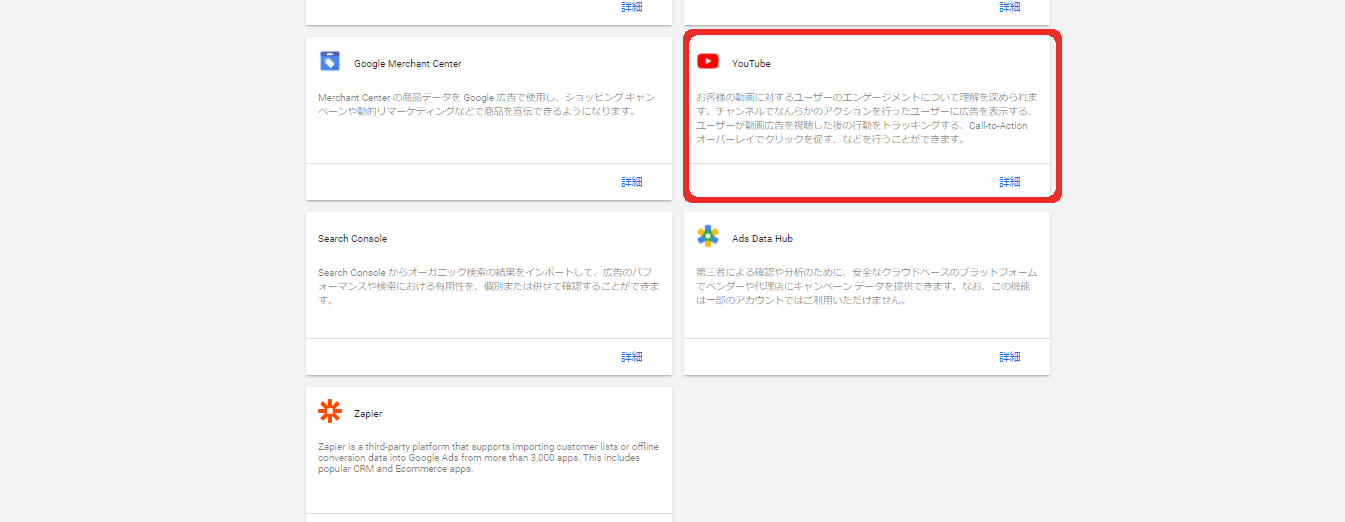Select the Search Console card title

(352, 239)
